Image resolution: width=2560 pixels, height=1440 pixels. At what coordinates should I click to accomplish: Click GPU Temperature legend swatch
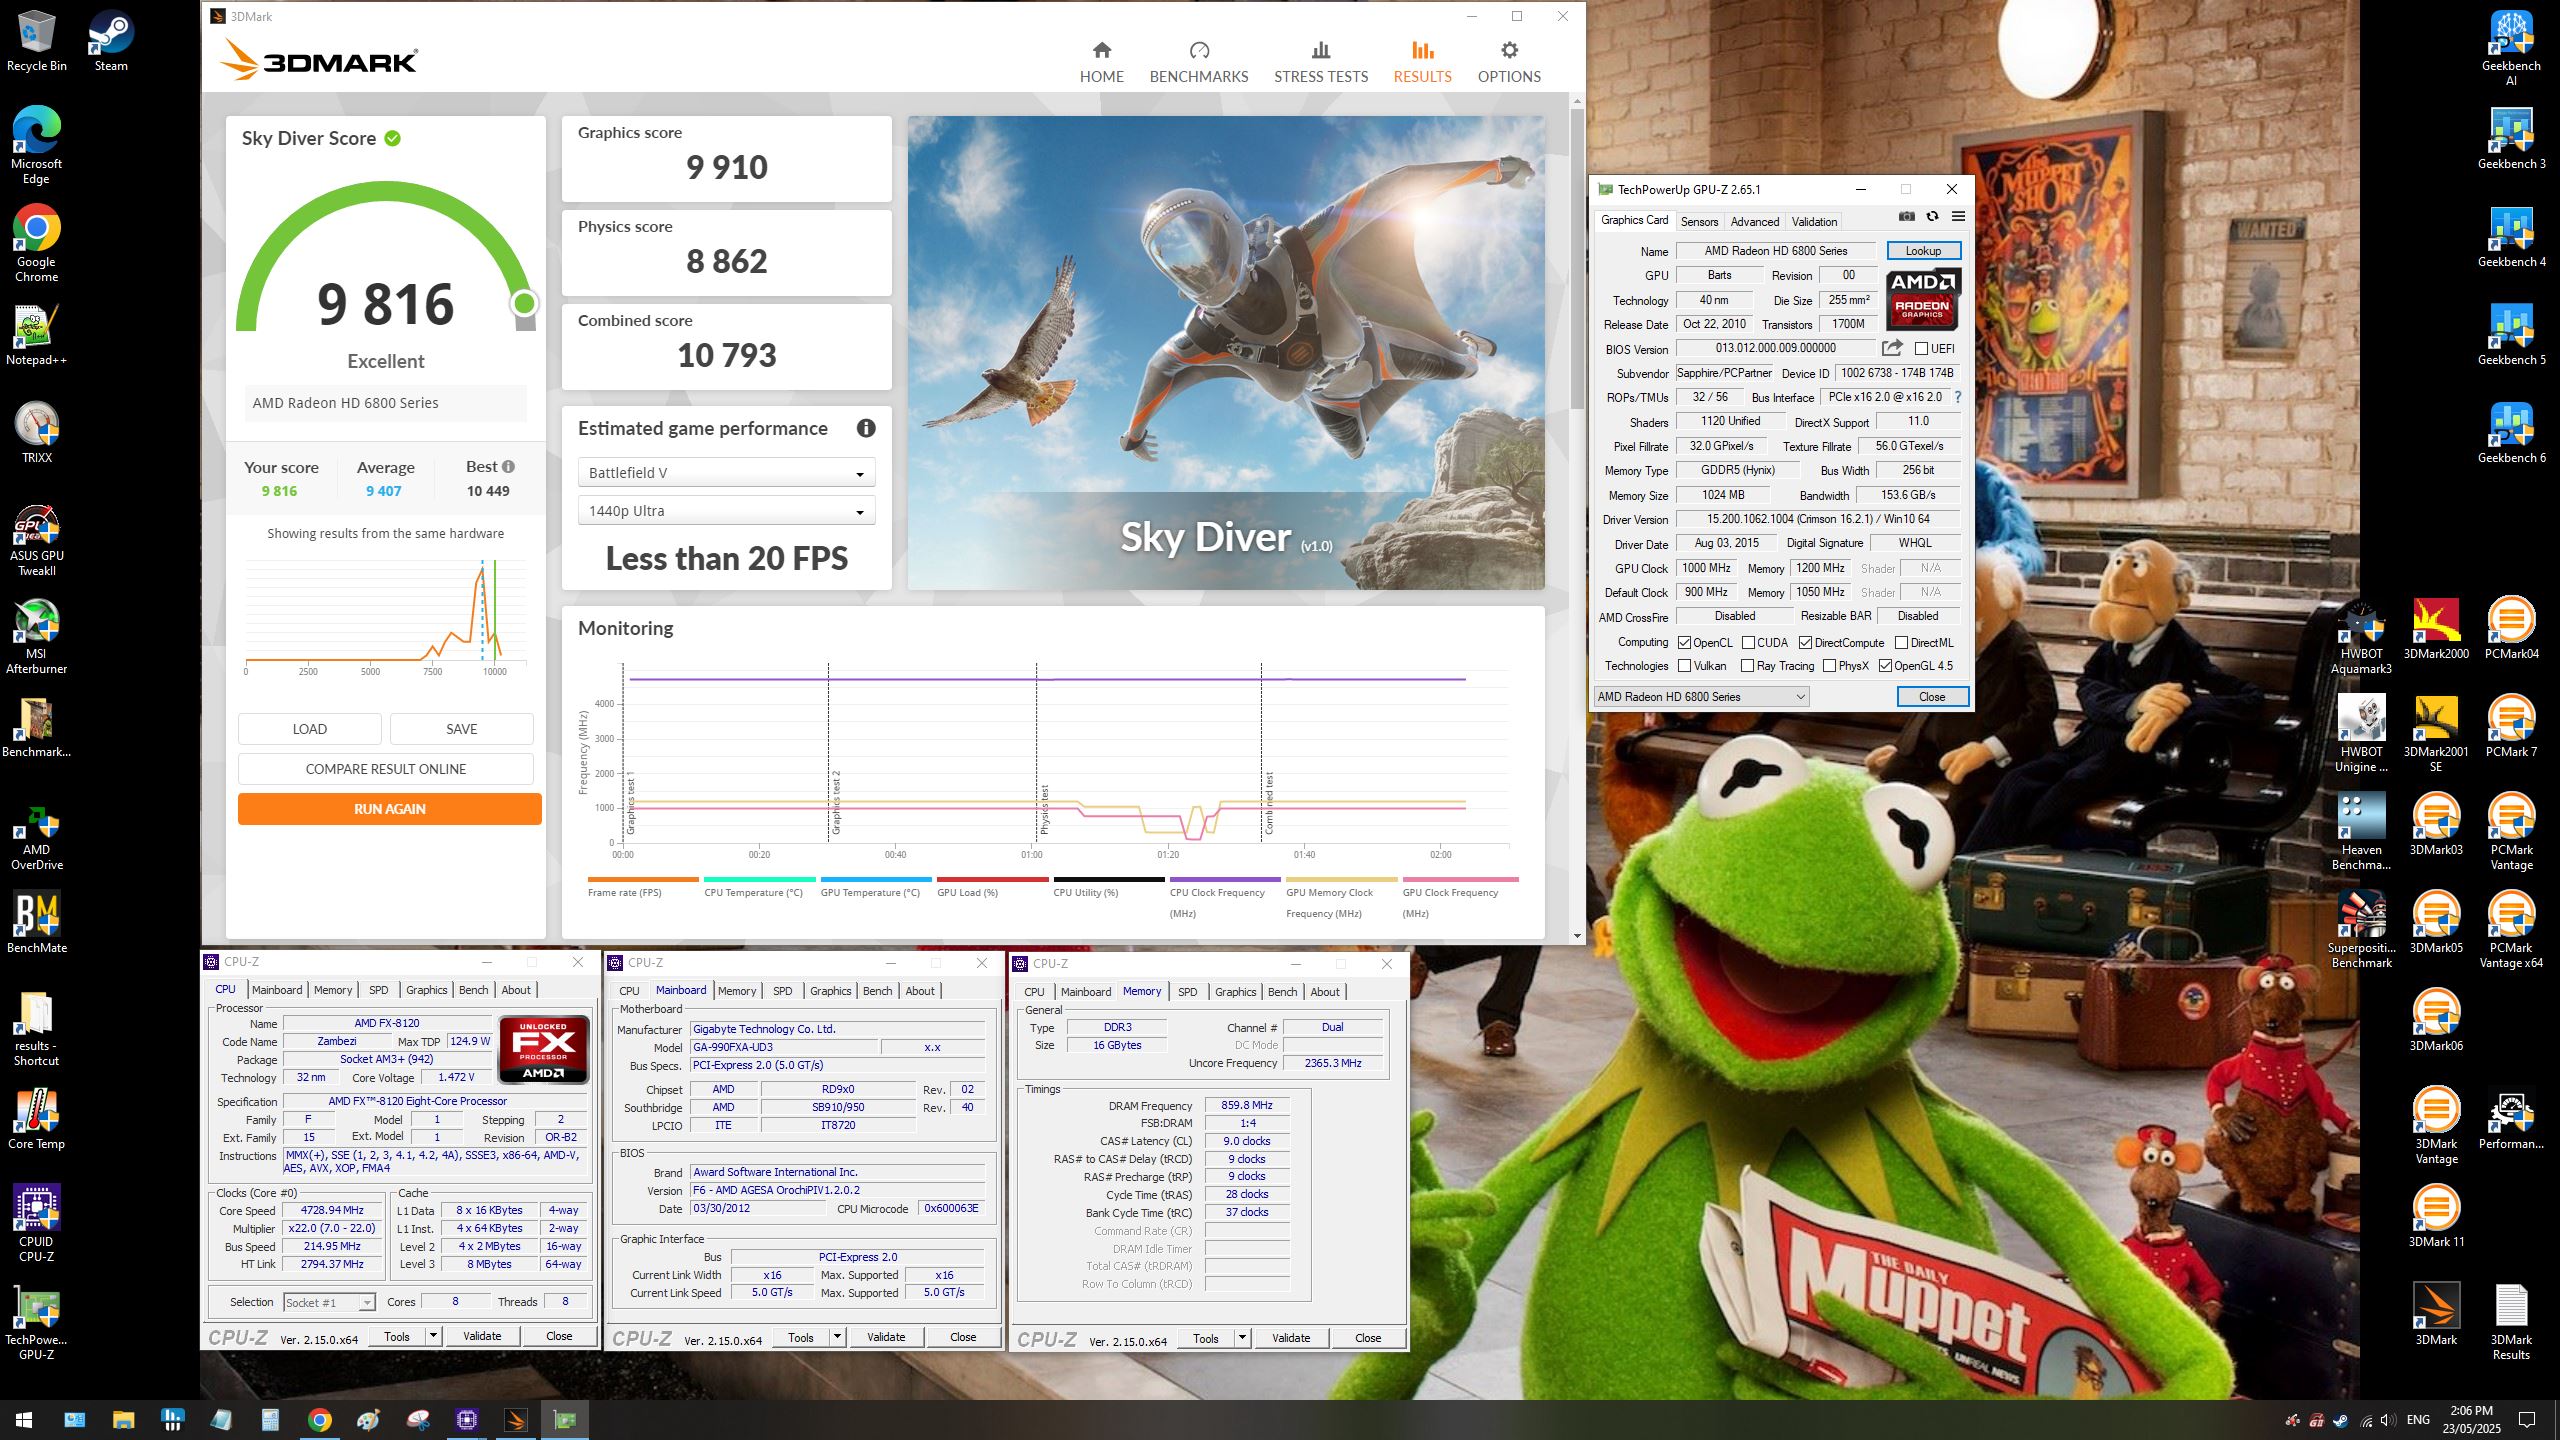875,880
